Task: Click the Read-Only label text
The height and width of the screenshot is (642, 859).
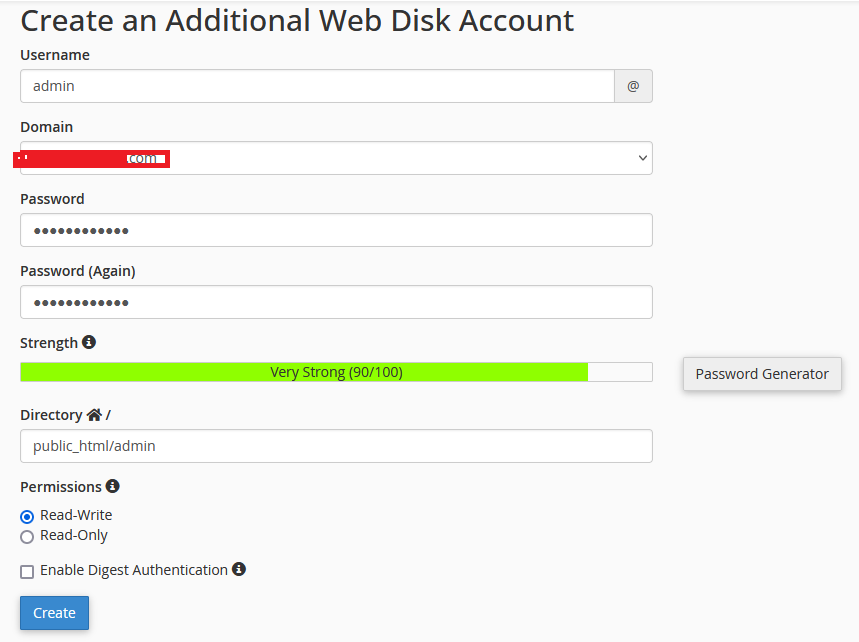Action: [x=74, y=535]
